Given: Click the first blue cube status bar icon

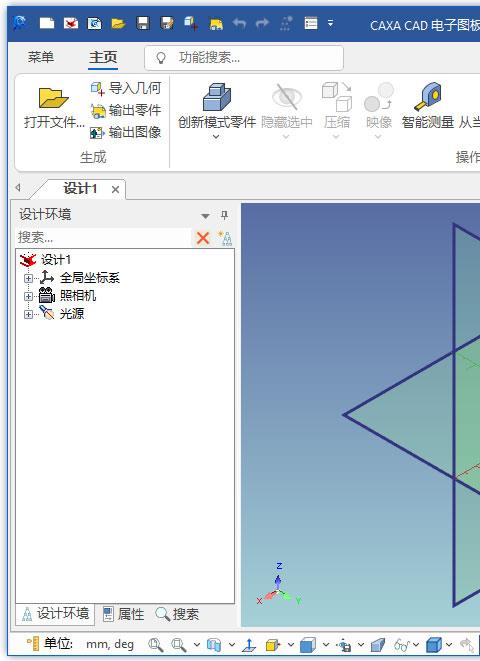Looking at the screenshot, I should 308,645.
